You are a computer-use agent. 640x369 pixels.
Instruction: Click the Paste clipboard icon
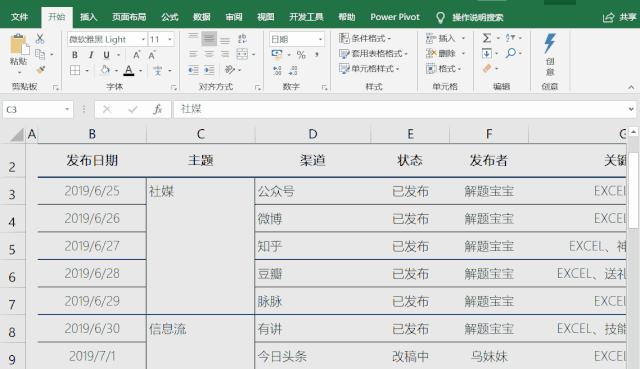tap(19, 44)
